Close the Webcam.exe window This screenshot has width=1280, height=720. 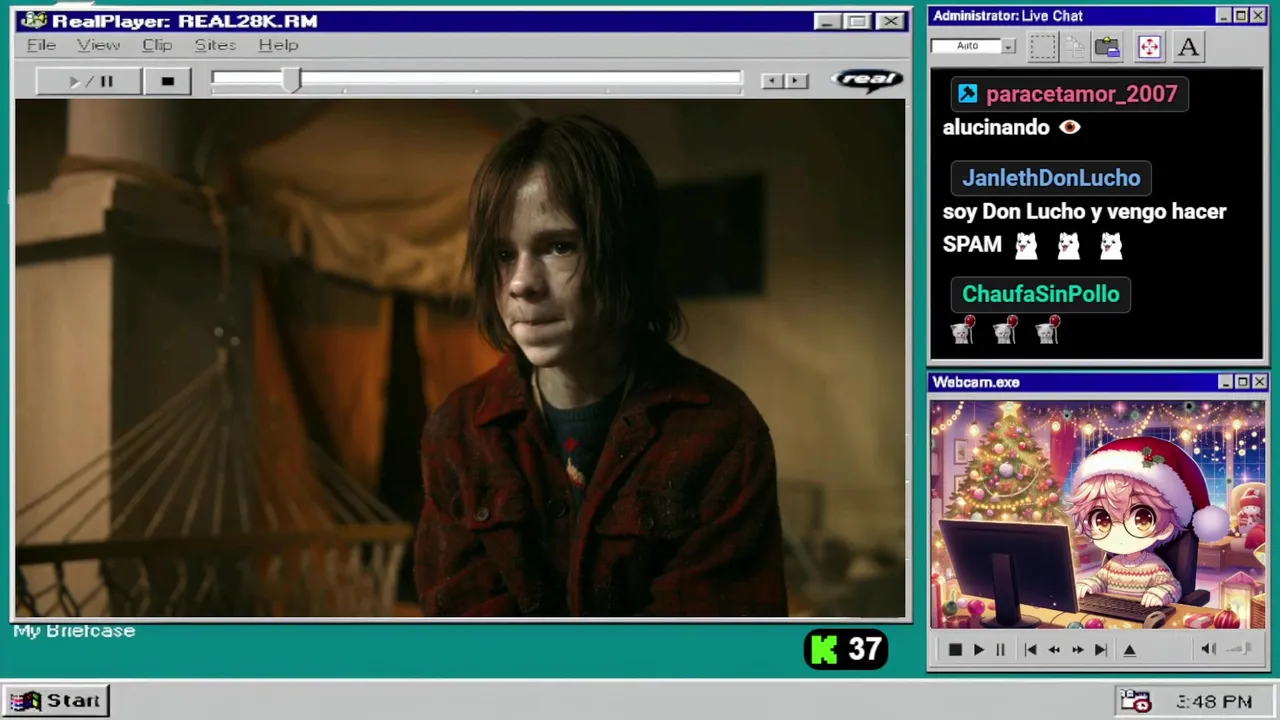point(1260,382)
